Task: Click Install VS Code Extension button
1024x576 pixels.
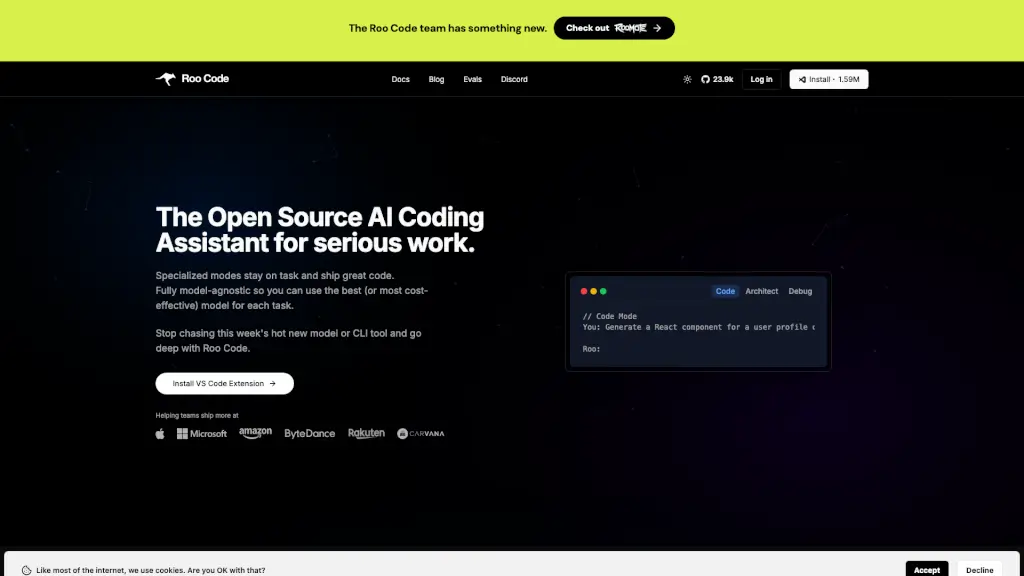Action: (x=225, y=383)
